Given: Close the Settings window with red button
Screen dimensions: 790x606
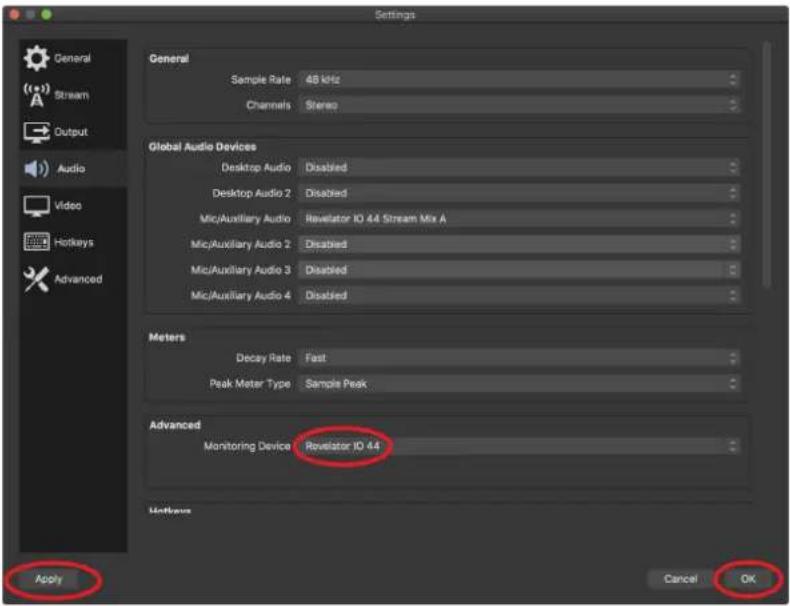Looking at the screenshot, I should click(15, 15).
